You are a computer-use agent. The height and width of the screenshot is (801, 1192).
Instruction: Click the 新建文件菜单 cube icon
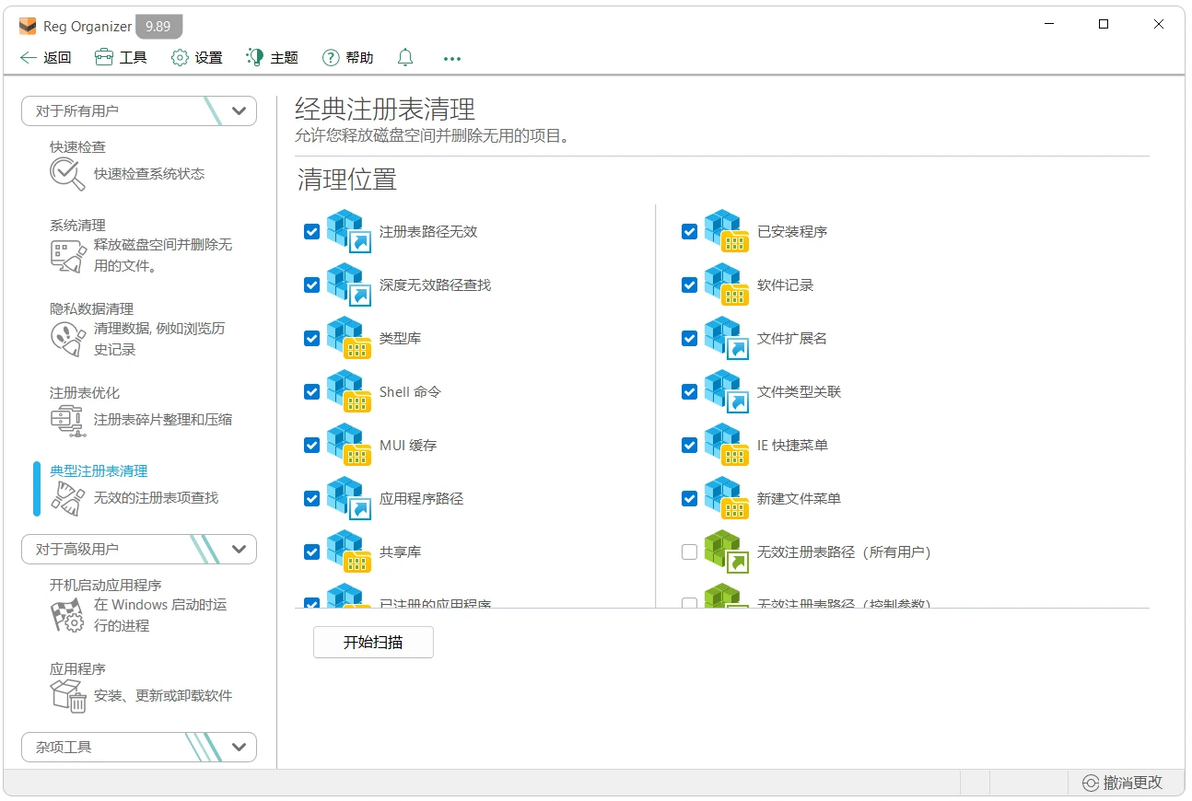click(x=727, y=498)
